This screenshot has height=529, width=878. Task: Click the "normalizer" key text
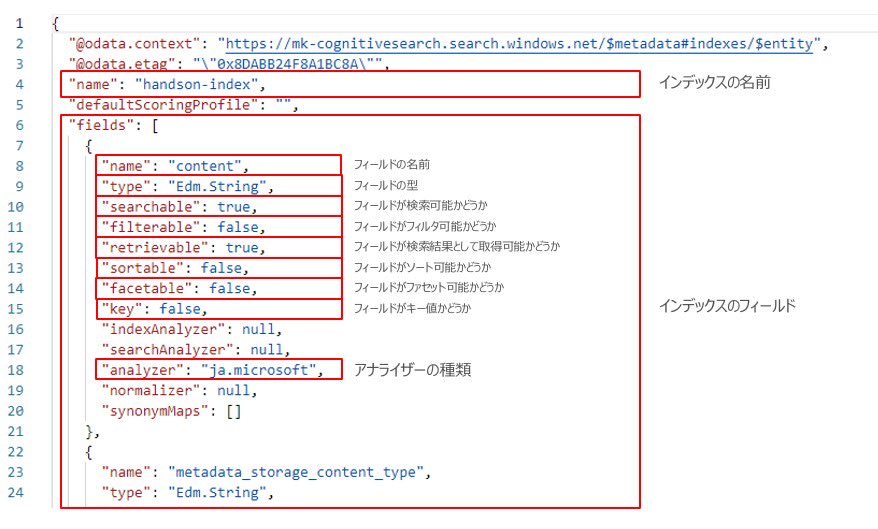[151, 391]
